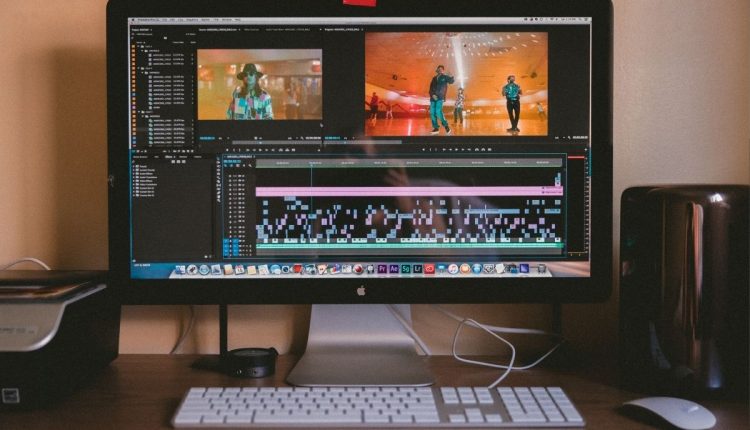The width and height of the screenshot is (750, 430).
Task: Select the Source monitor tab
Action: (218, 30)
